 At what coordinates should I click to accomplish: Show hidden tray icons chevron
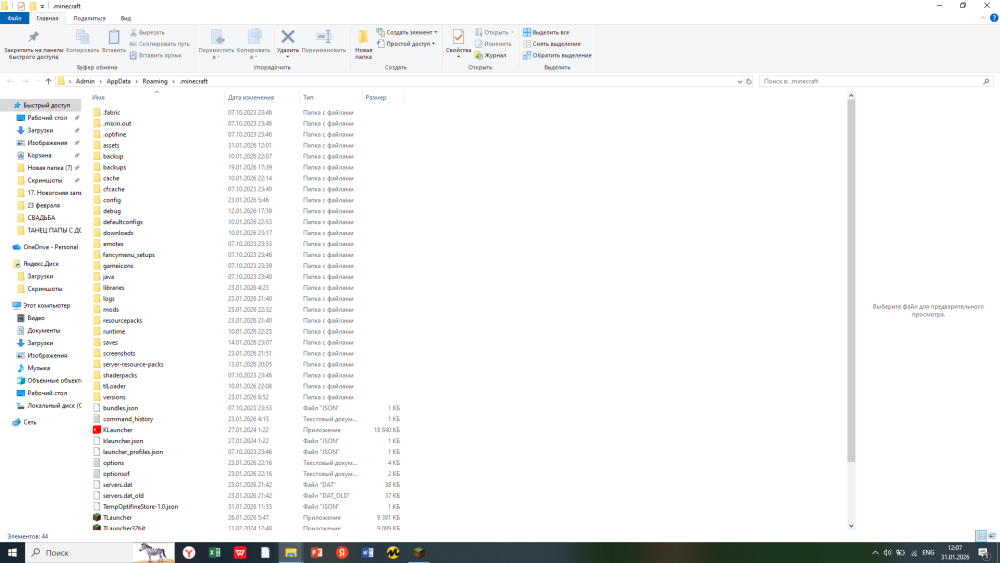[x=875, y=553]
